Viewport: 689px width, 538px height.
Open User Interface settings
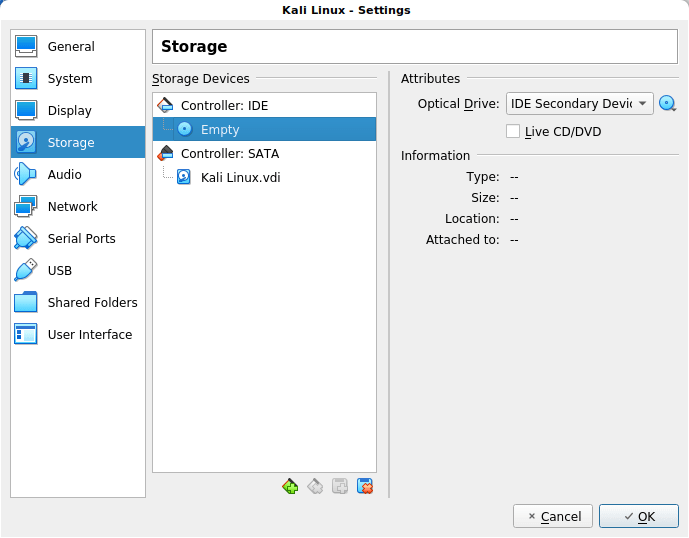click(78, 334)
